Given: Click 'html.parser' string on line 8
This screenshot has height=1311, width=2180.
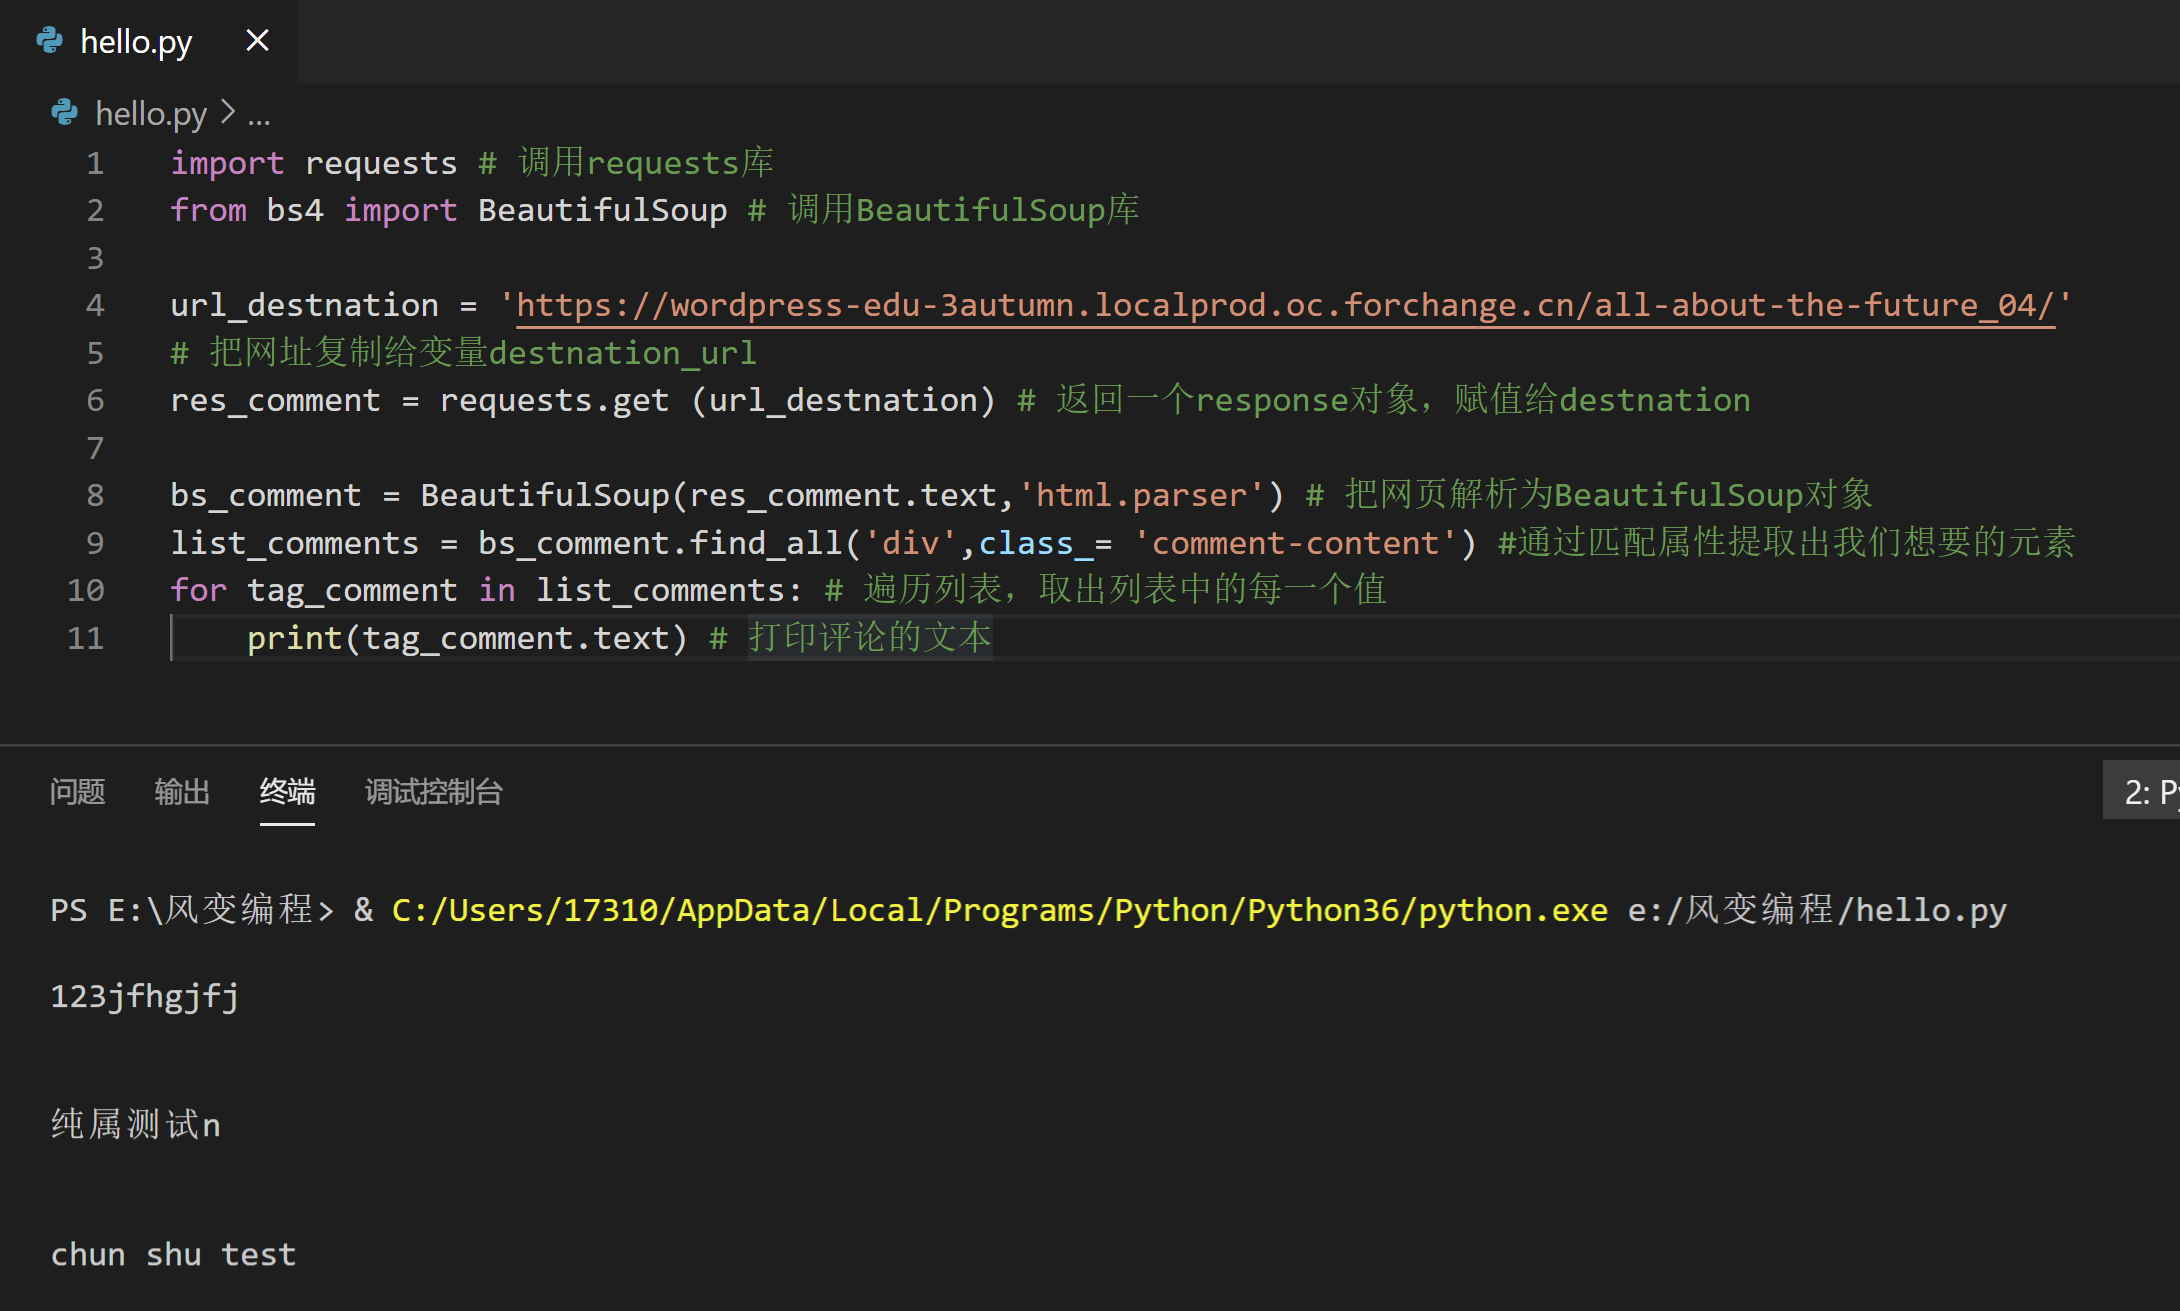Looking at the screenshot, I should click(x=1141, y=495).
